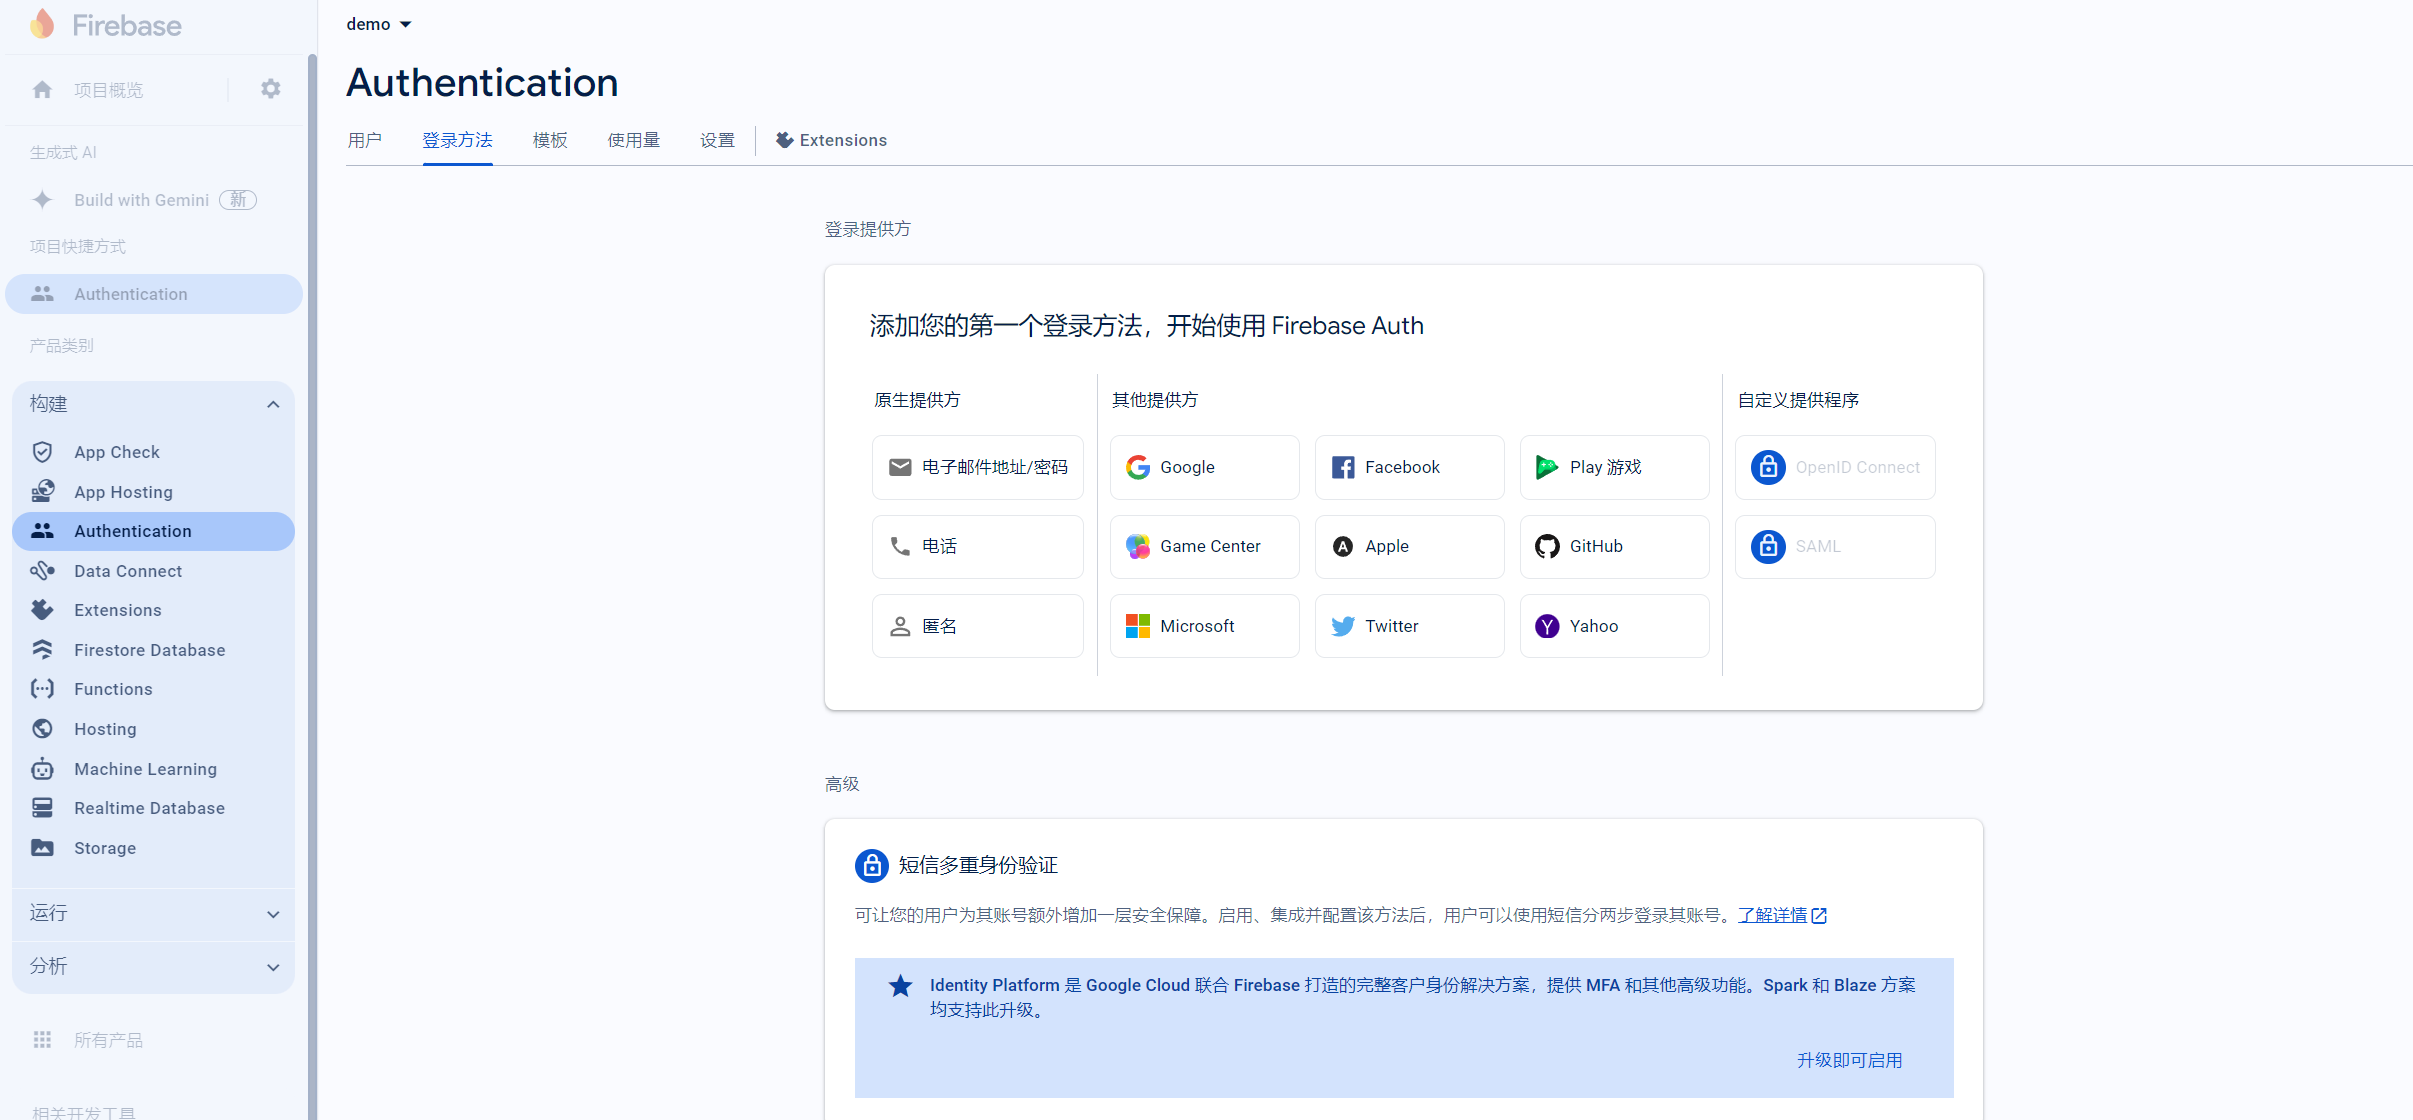The width and height of the screenshot is (2413, 1120).
Task: Click the OpenID Connect lock icon
Action: 1768,467
